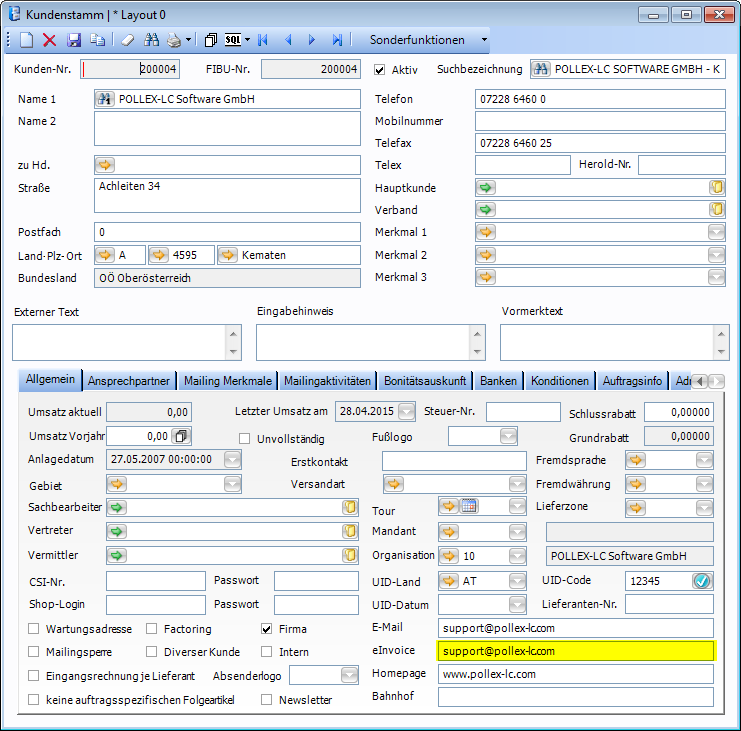Save the customer record with floppy icon

[x=73, y=40]
